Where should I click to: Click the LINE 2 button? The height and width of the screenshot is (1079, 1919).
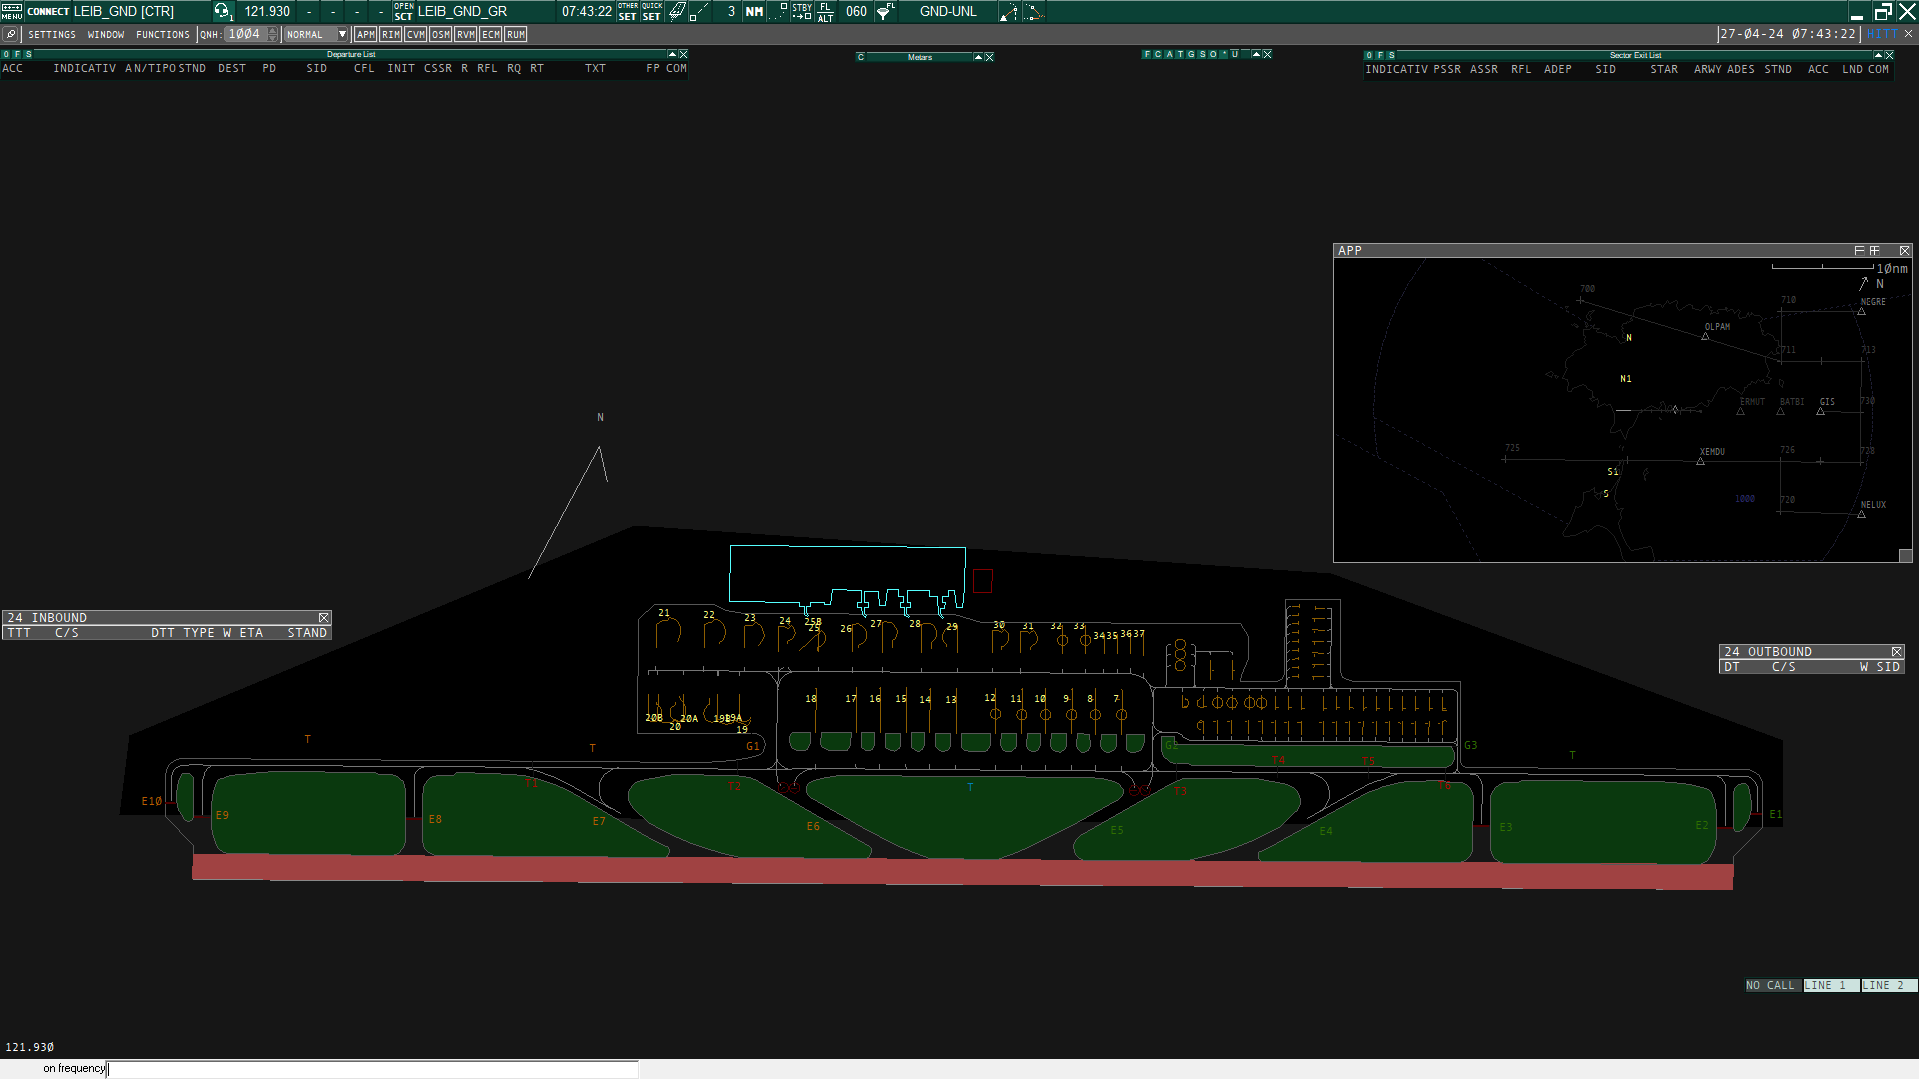(x=1888, y=985)
